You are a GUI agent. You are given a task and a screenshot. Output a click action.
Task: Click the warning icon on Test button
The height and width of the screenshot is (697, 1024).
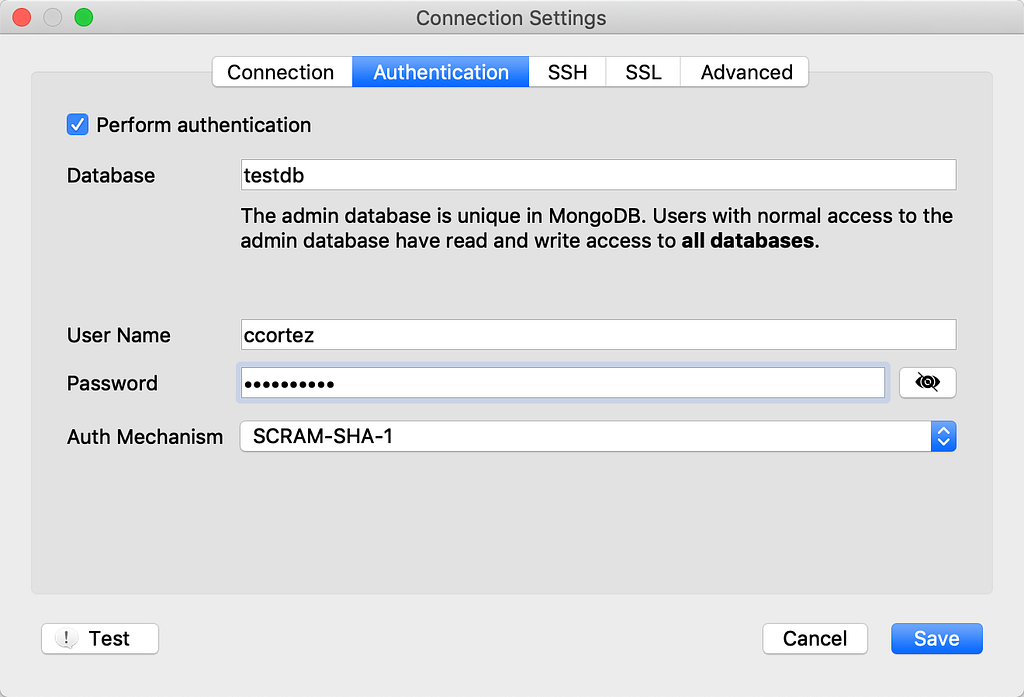pos(66,638)
